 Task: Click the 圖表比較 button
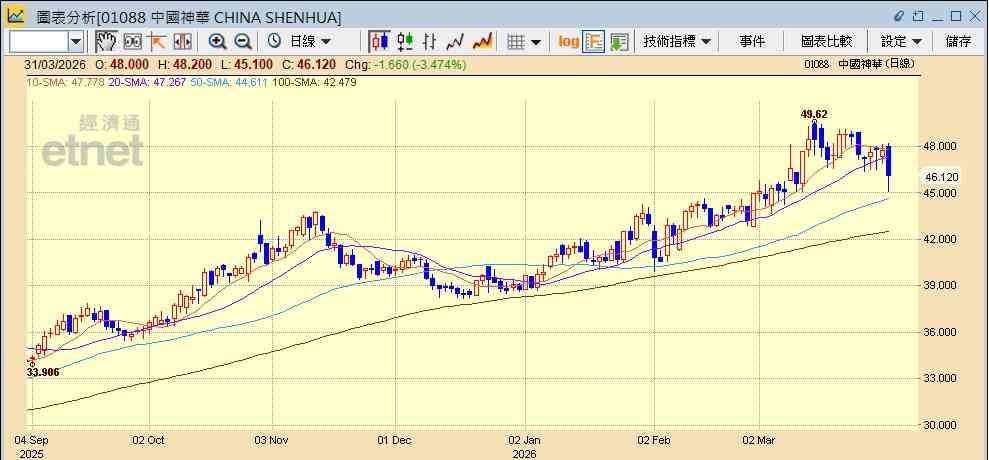coord(826,42)
